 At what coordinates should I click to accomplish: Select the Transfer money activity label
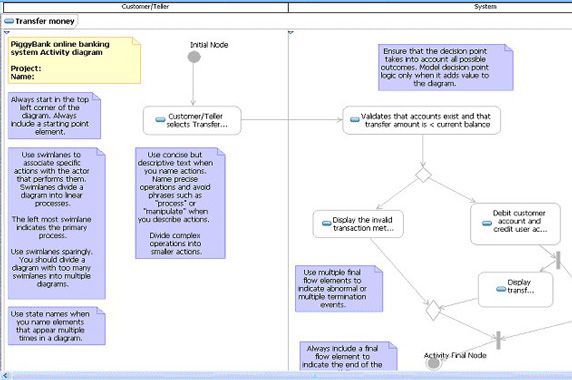click(45, 22)
